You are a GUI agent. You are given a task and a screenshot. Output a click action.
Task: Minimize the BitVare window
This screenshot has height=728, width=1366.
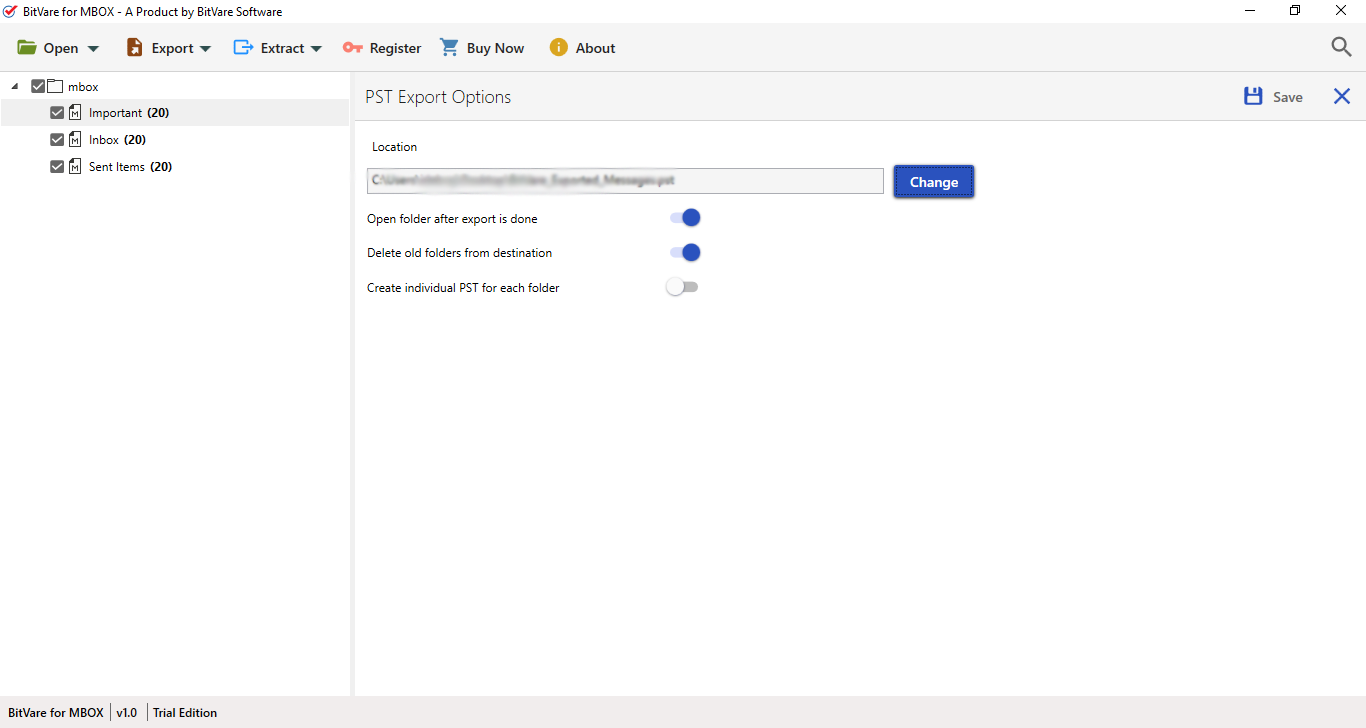tap(1250, 11)
